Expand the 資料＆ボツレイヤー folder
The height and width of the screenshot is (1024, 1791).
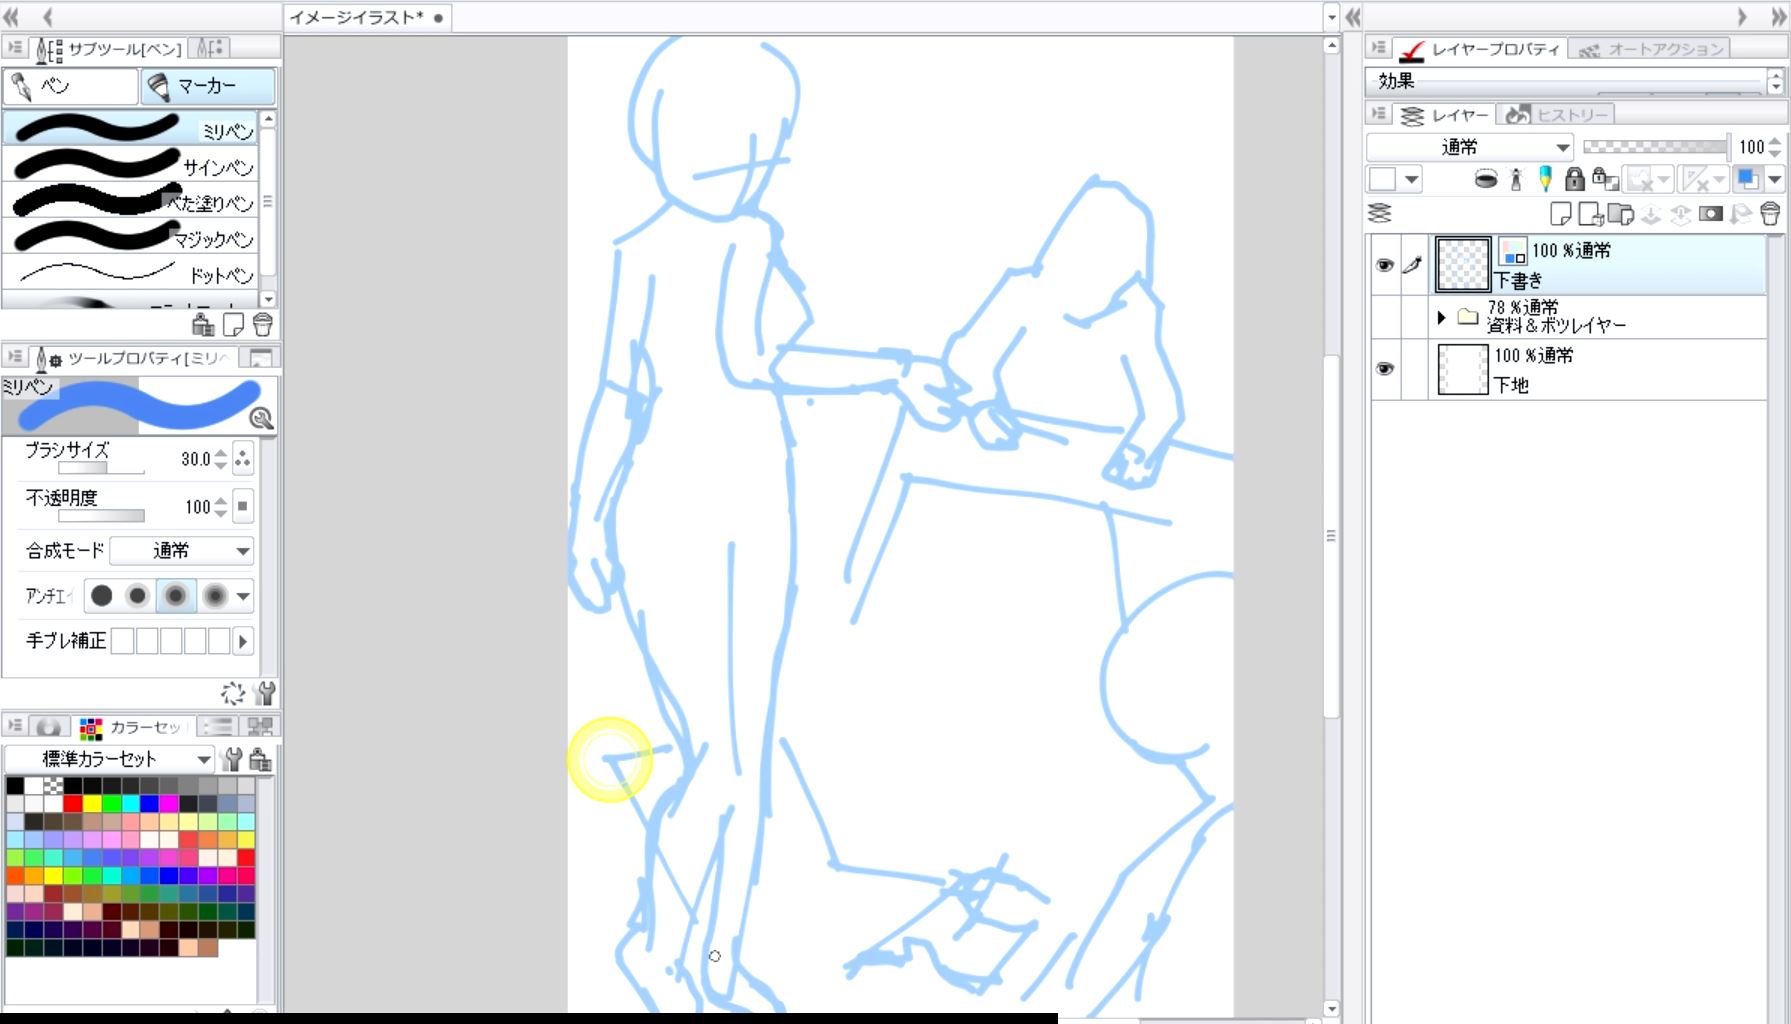point(1441,318)
